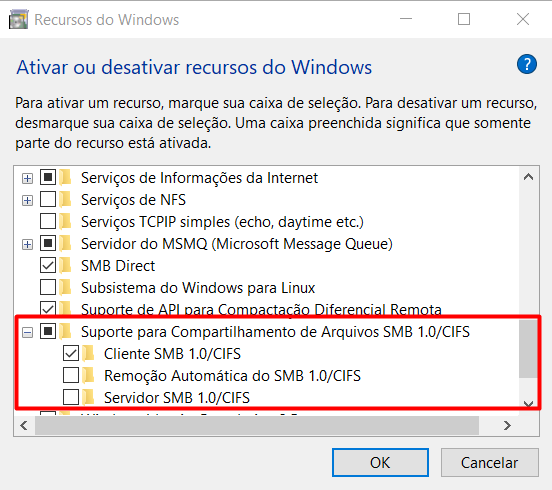The image size is (552, 490).
Task: Click the Recursos do Windows title bar icon
Action: pos(18,20)
